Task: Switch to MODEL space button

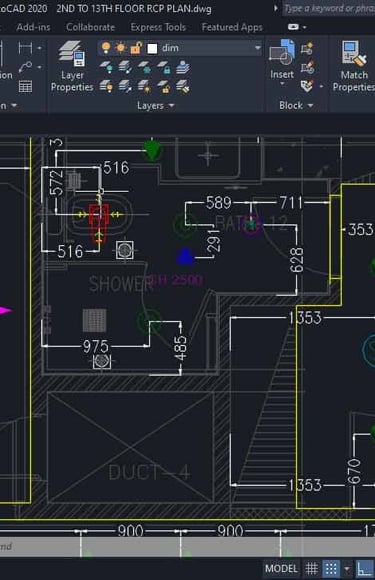Action: pyautogui.click(x=281, y=569)
